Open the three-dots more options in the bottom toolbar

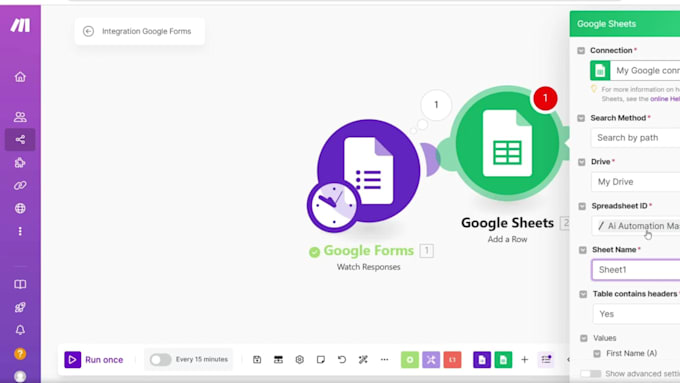(385, 360)
